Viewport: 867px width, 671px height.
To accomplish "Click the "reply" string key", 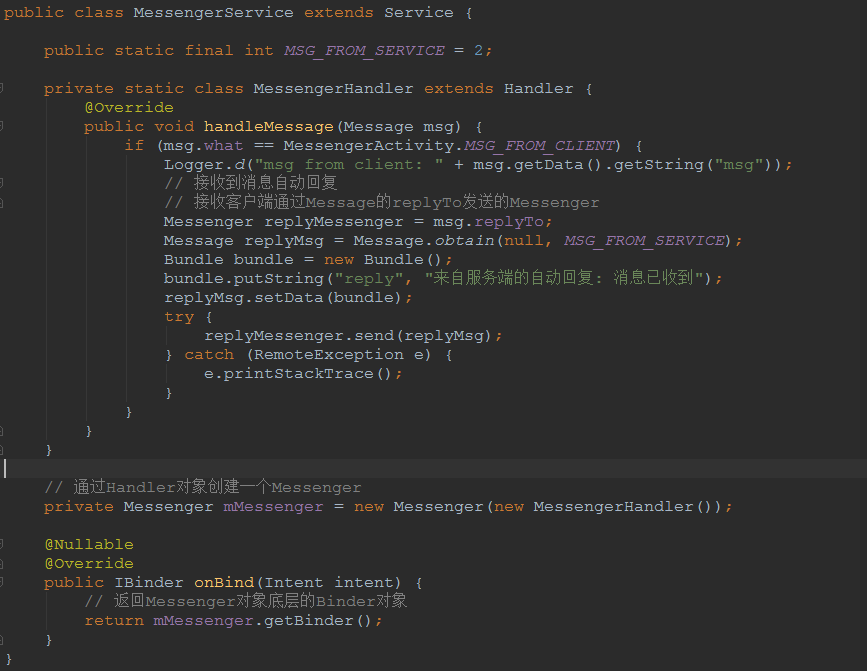I will click(369, 279).
